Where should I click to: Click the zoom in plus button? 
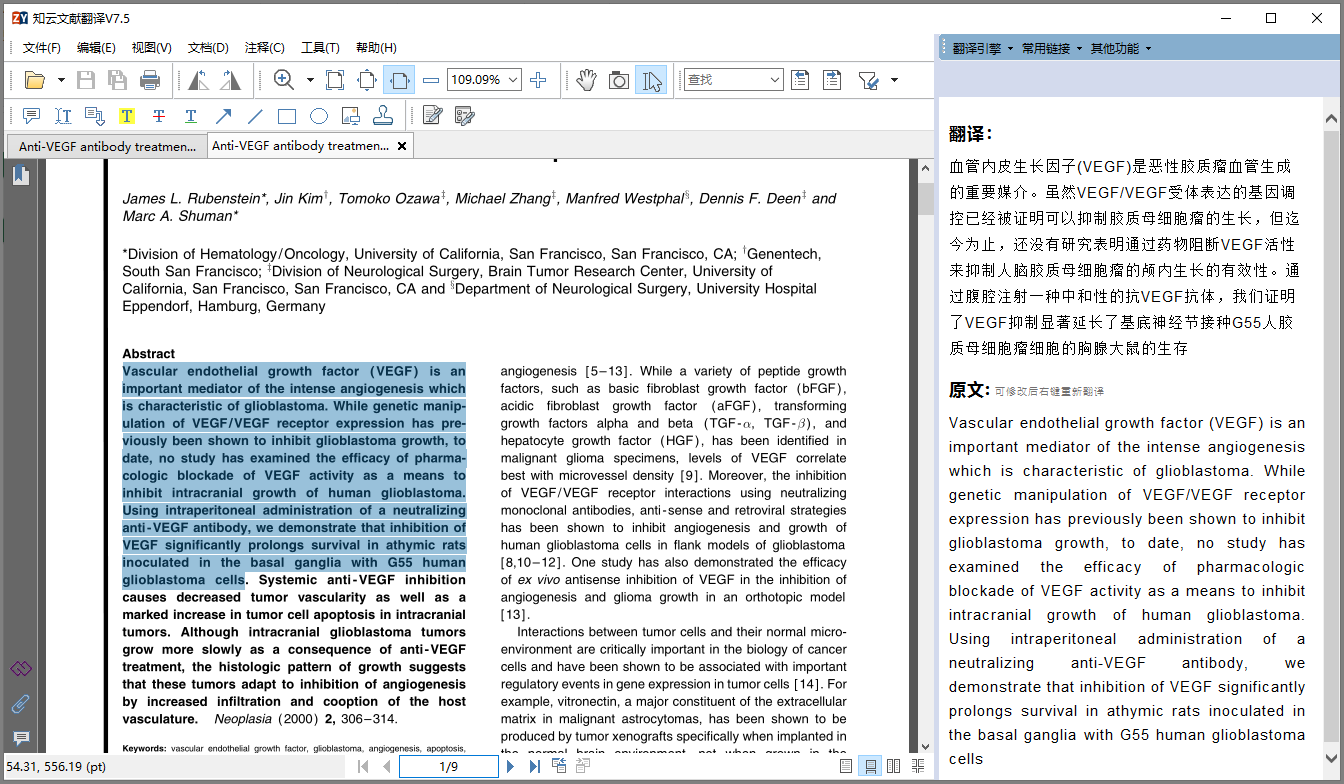tap(538, 80)
